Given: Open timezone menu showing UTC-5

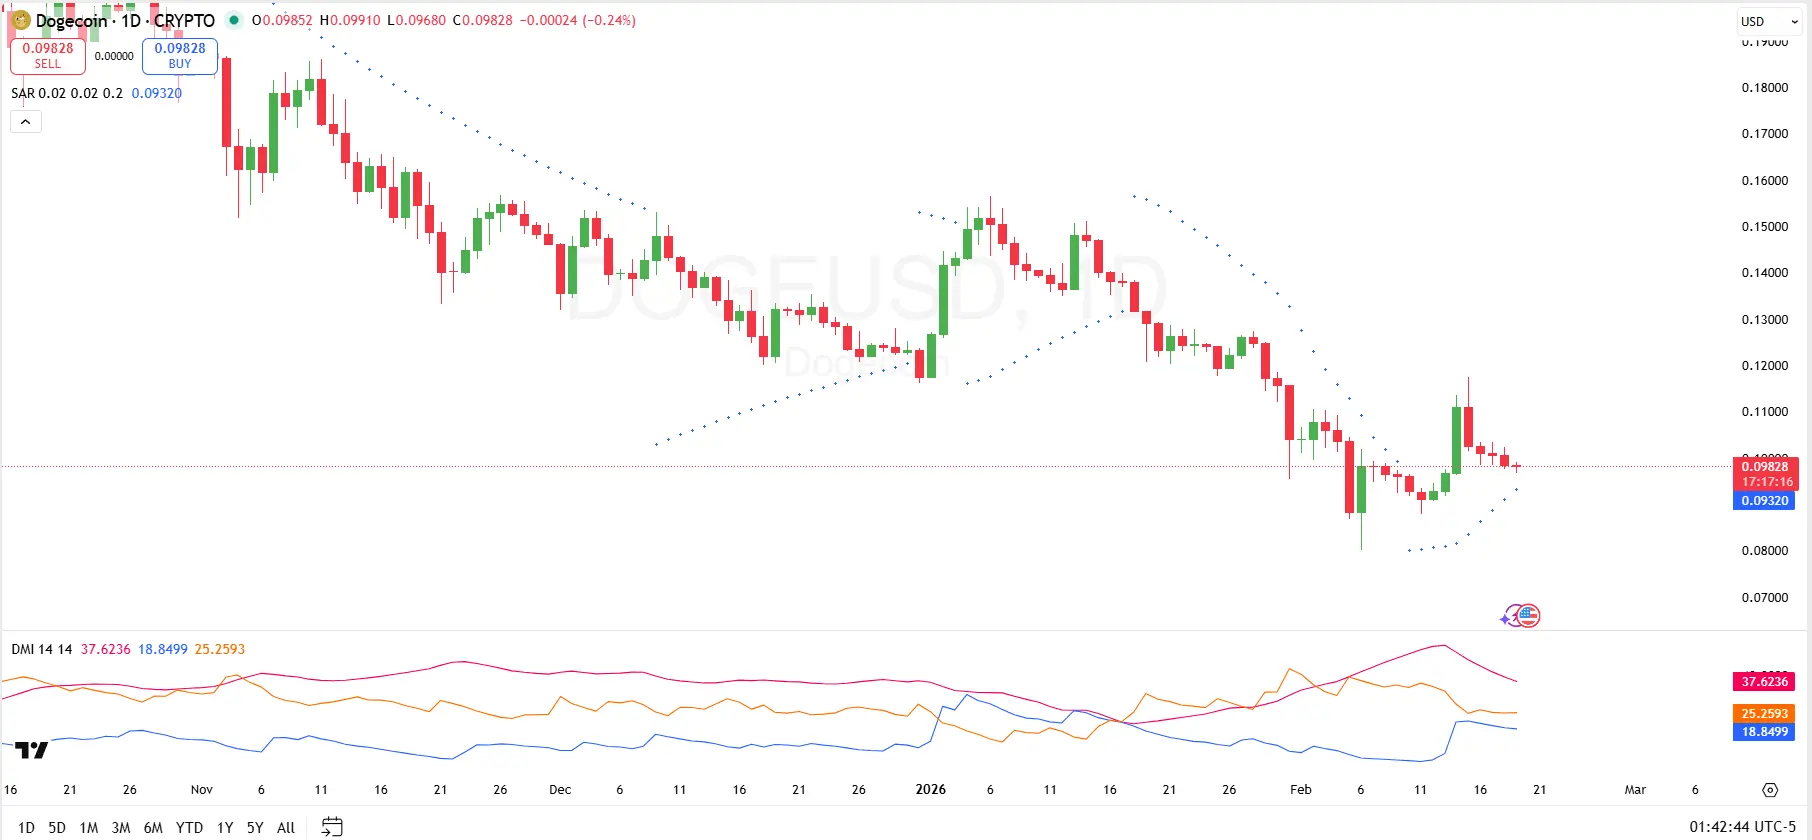Looking at the screenshot, I should (x=1742, y=827).
